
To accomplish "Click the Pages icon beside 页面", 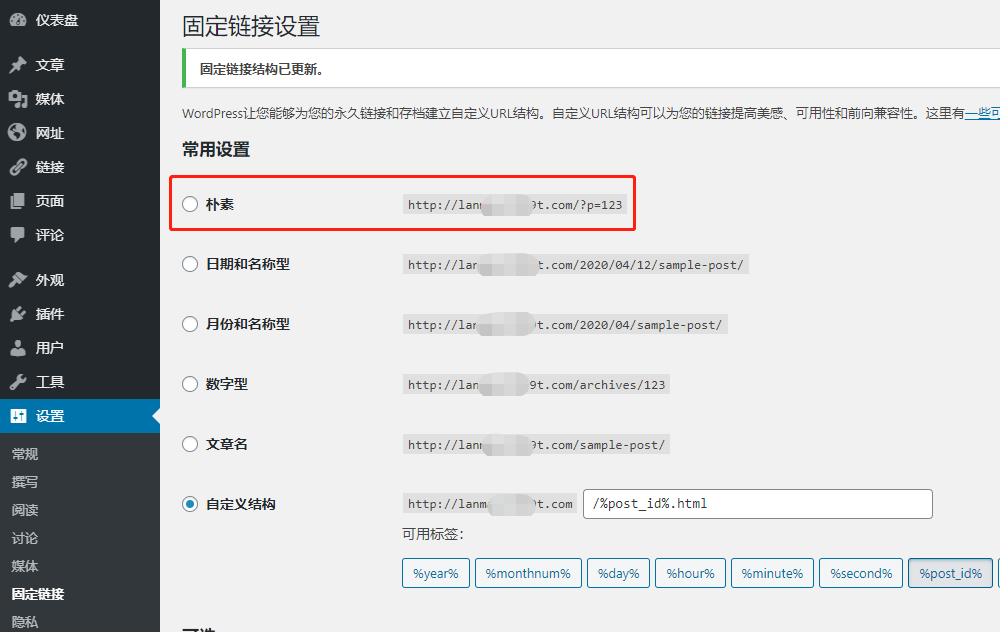I will [18, 201].
